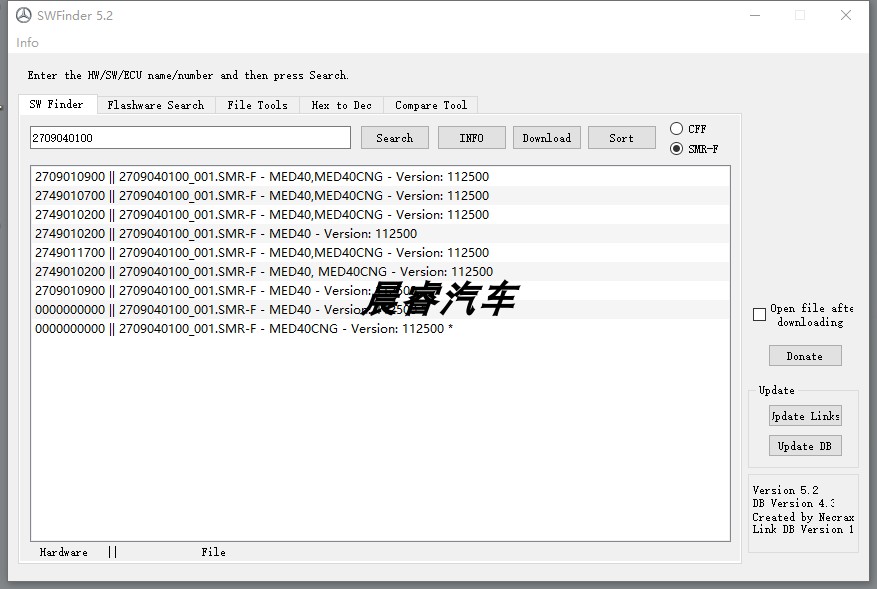The width and height of the screenshot is (877, 589).
Task: Click the Update DB button
Action: tap(805, 446)
